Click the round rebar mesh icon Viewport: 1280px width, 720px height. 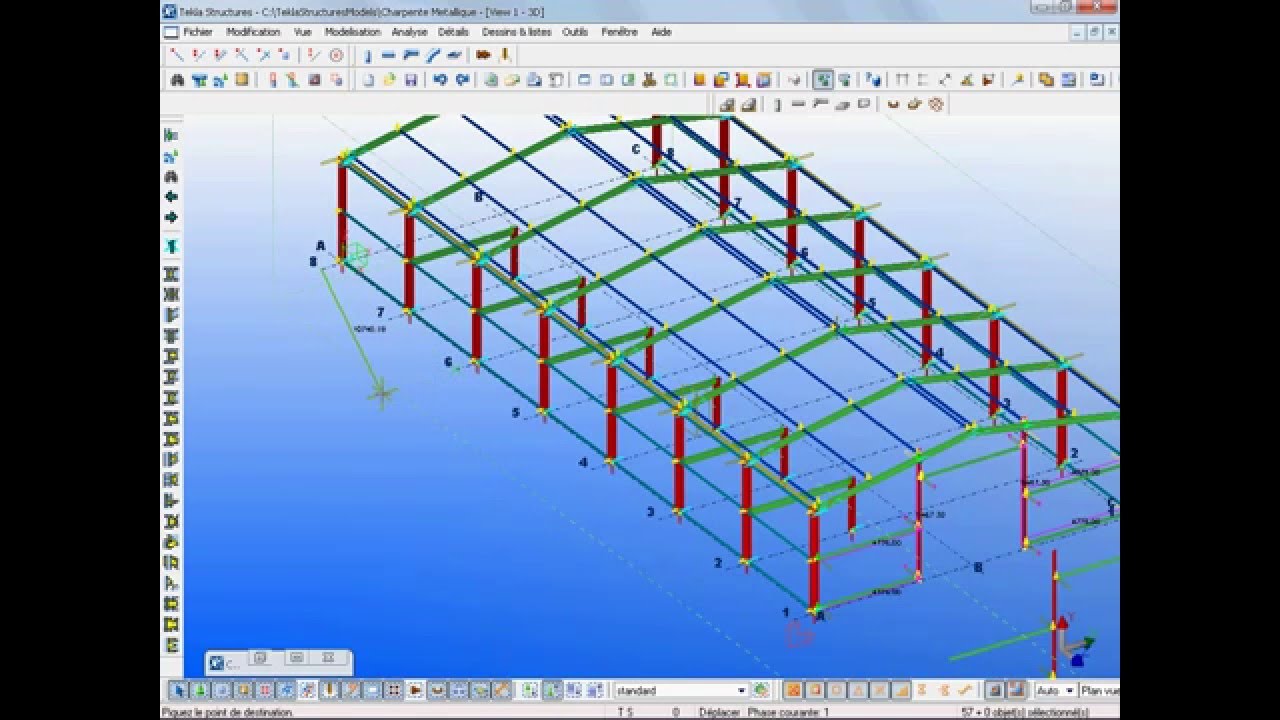[x=935, y=104]
